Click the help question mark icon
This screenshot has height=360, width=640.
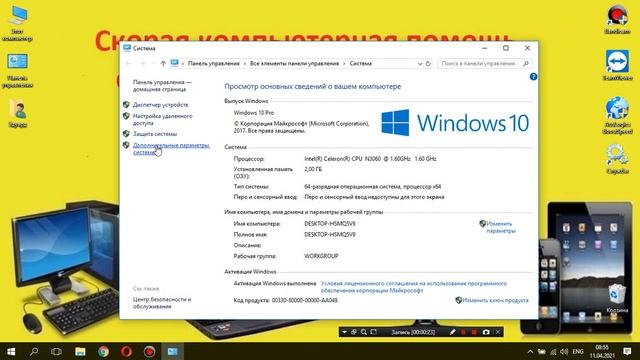(533, 77)
